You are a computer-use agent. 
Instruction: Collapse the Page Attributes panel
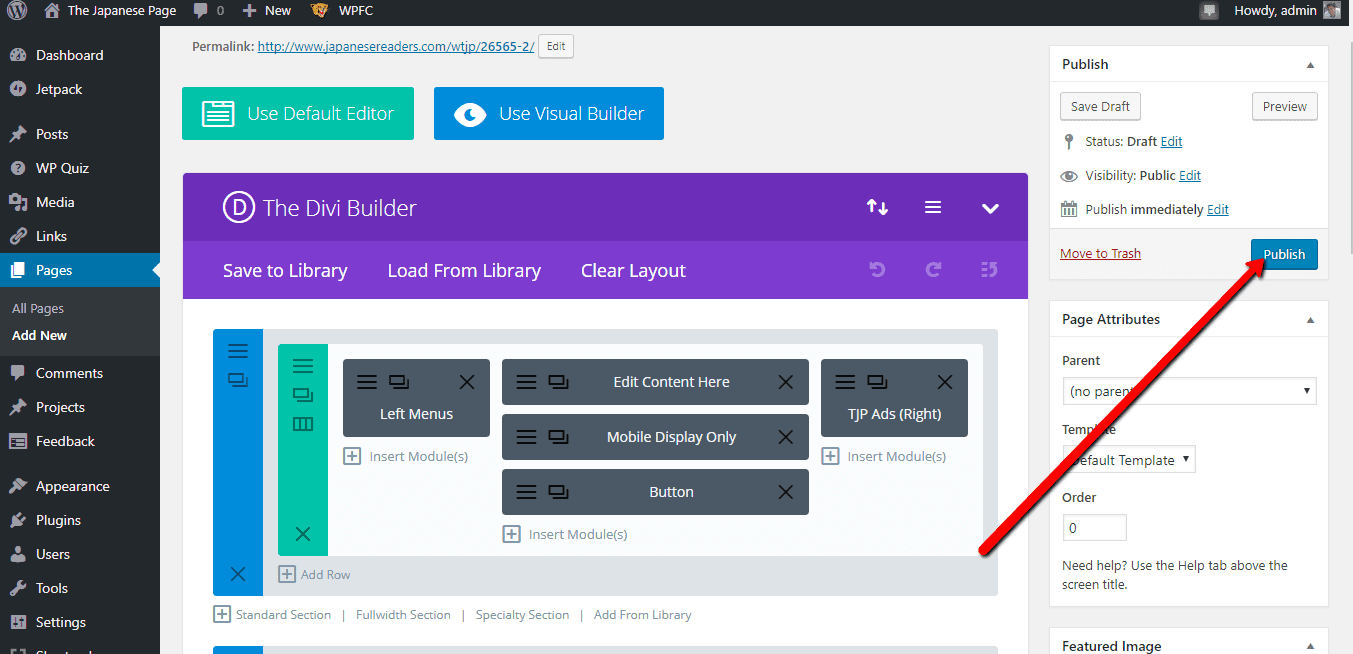tap(1310, 319)
